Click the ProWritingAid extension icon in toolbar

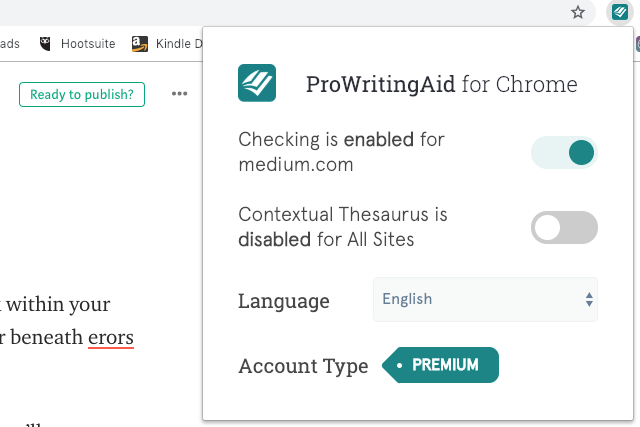pyautogui.click(x=620, y=12)
